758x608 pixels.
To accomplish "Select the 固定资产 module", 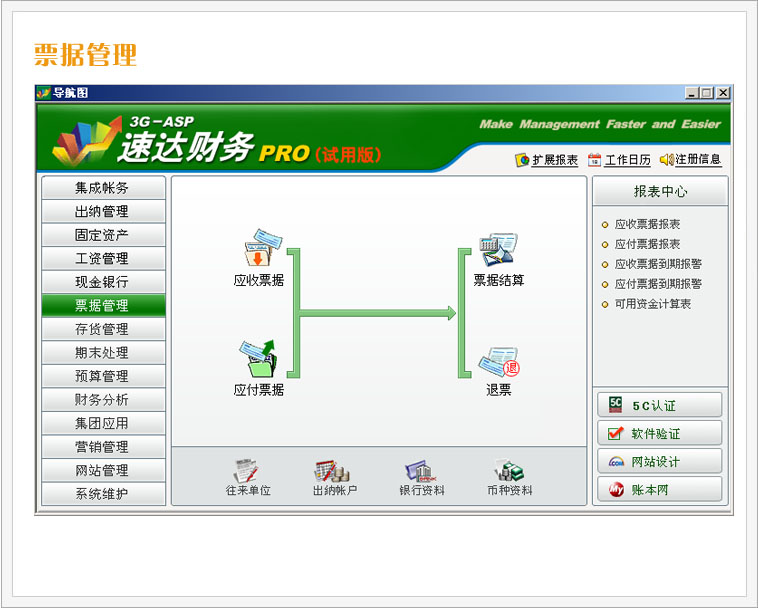I will pyautogui.click(x=103, y=235).
